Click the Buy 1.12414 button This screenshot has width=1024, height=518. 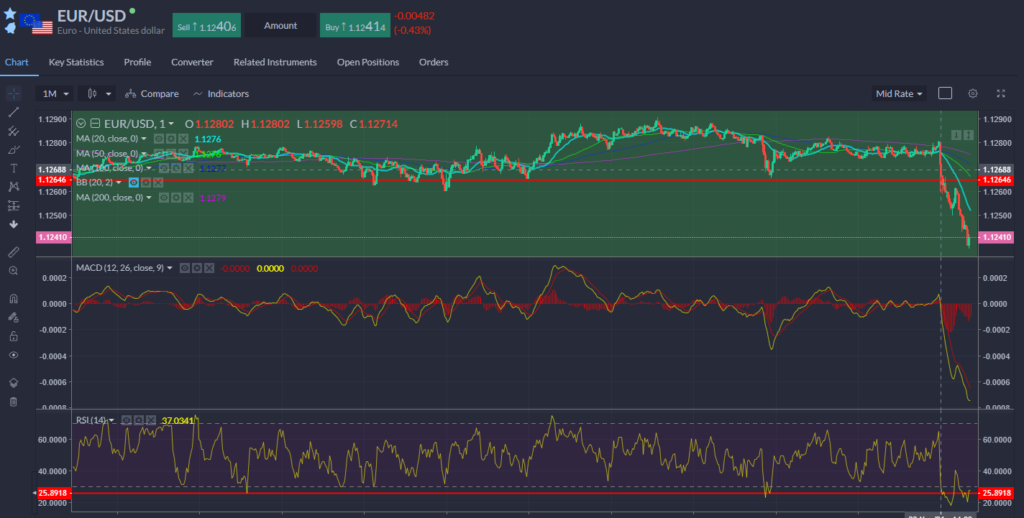[x=353, y=27]
